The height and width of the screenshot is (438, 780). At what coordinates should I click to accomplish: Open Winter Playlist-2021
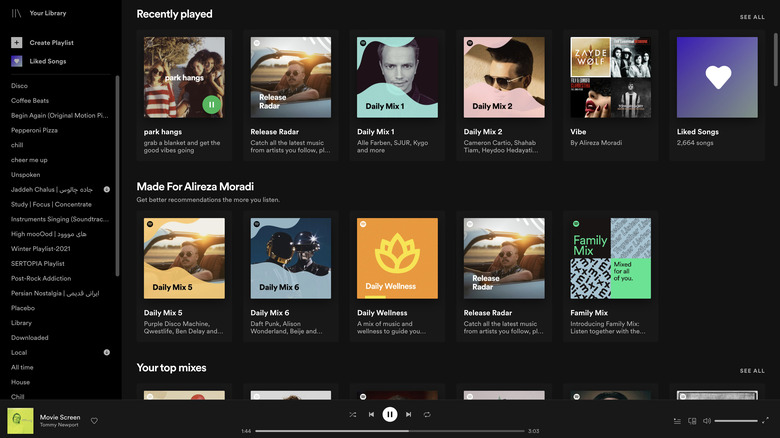tap(41, 249)
